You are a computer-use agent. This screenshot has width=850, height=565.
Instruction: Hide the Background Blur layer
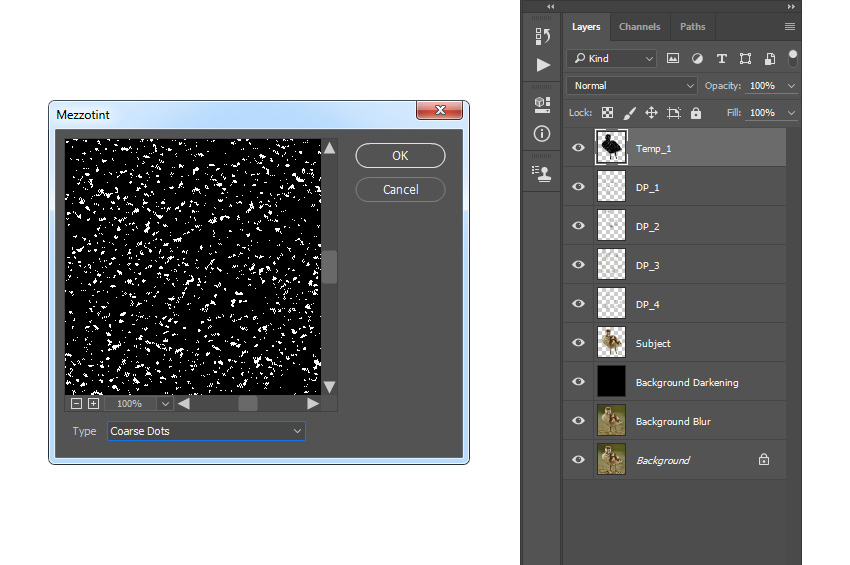click(578, 421)
